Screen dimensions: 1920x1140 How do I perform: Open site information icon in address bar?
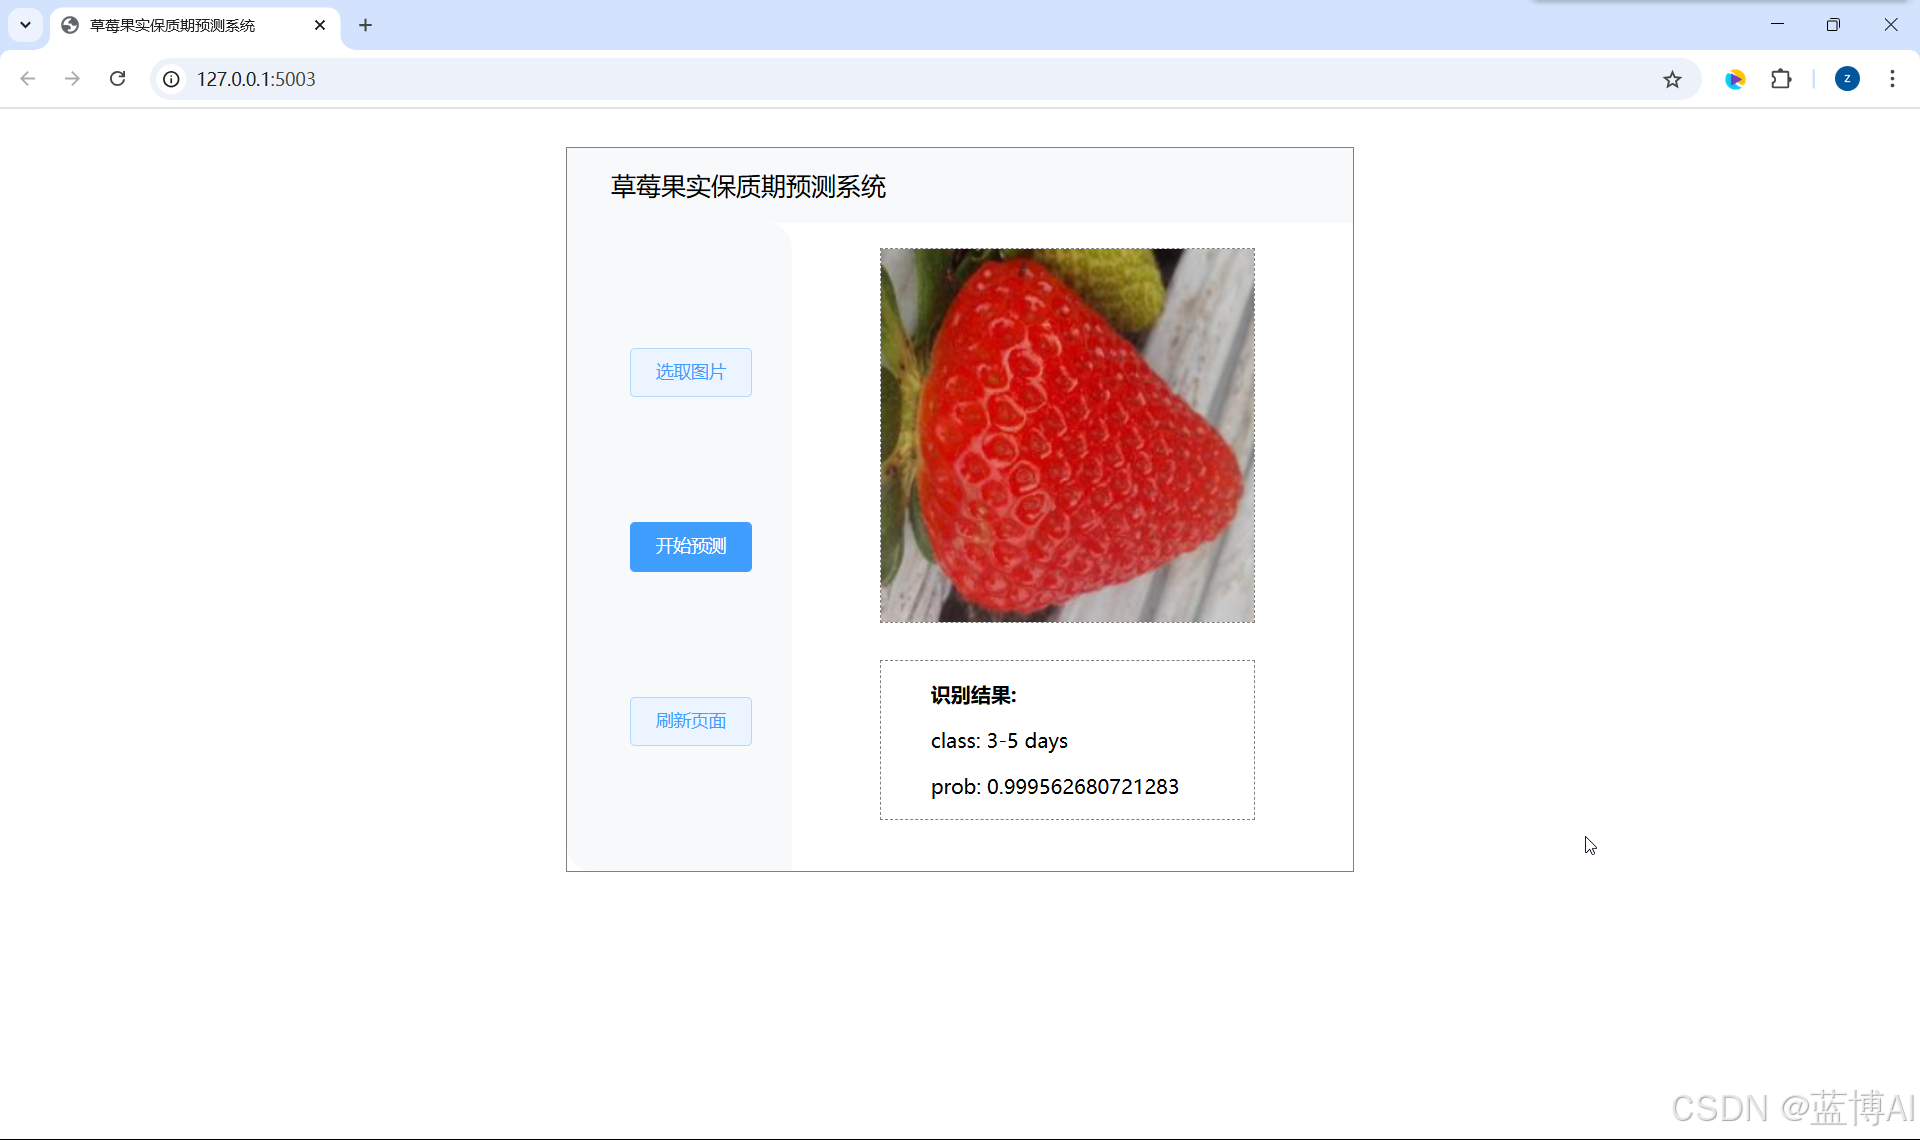tap(172, 79)
